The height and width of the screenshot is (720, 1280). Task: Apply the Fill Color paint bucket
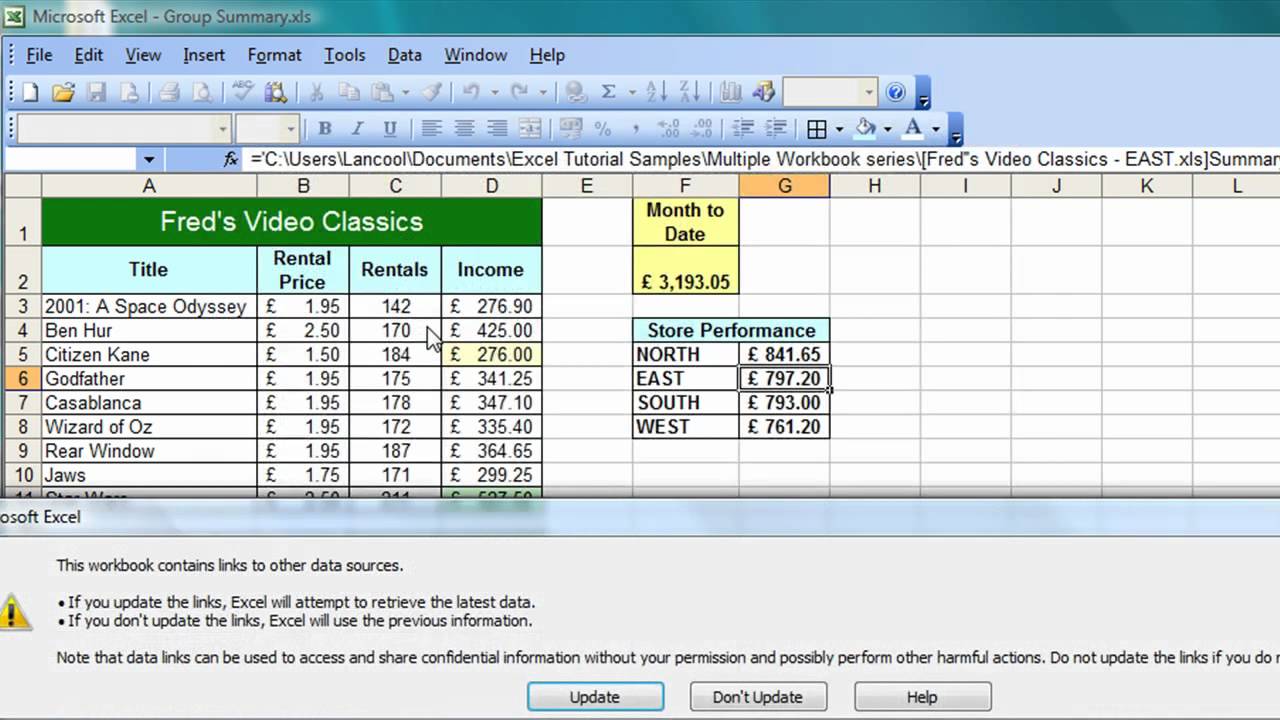(866, 129)
